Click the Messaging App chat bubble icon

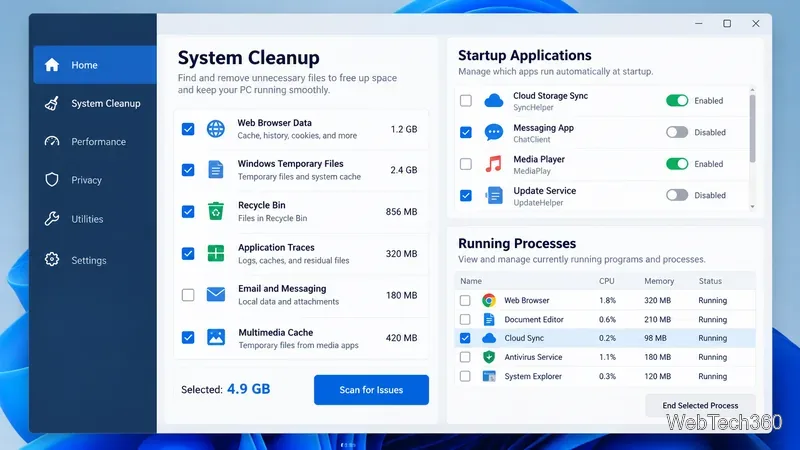point(493,132)
